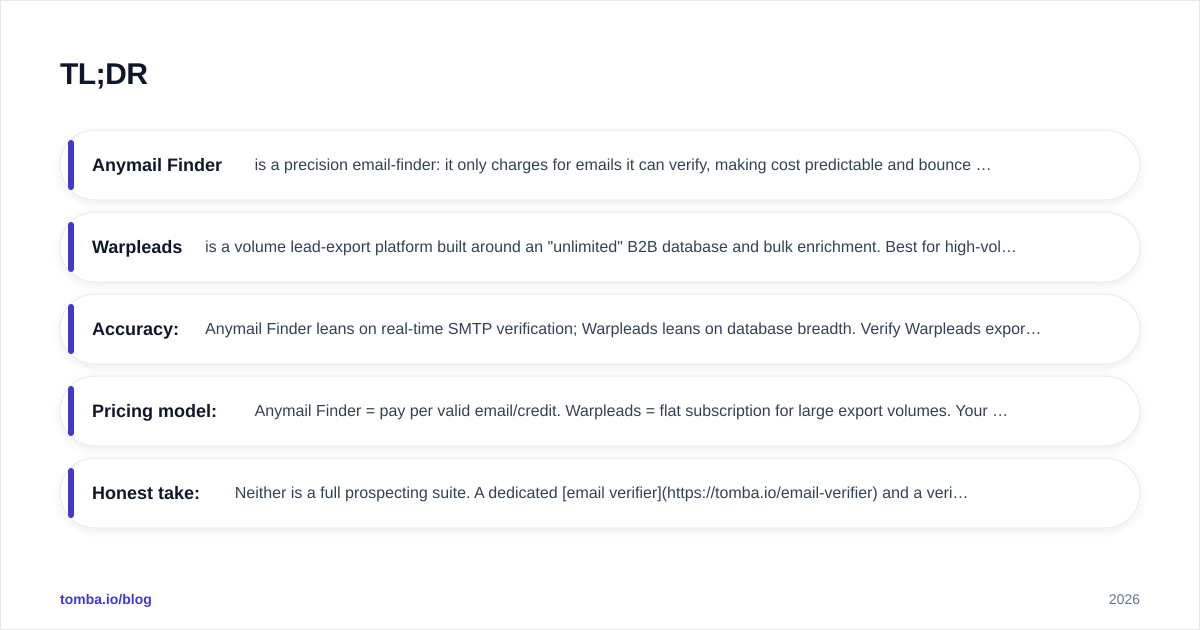Screen dimensions: 1200x630
Task: Click the 2026 footer year text
Action: pos(1124,599)
